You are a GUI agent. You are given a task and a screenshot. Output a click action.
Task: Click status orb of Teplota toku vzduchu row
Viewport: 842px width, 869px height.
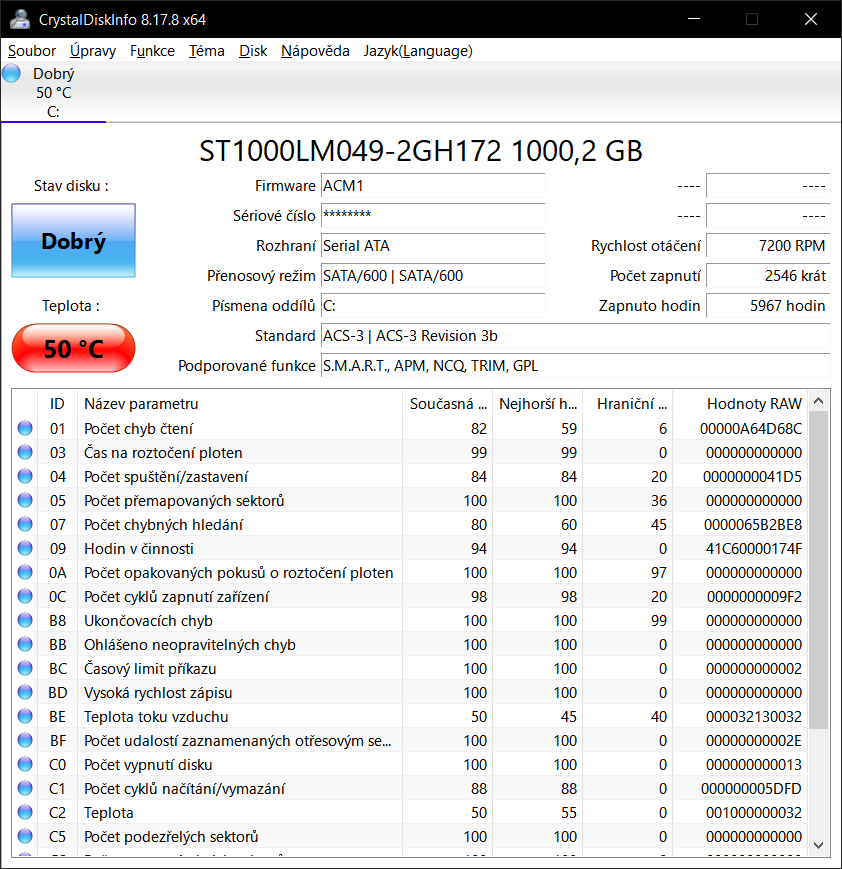tap(25, 716)
